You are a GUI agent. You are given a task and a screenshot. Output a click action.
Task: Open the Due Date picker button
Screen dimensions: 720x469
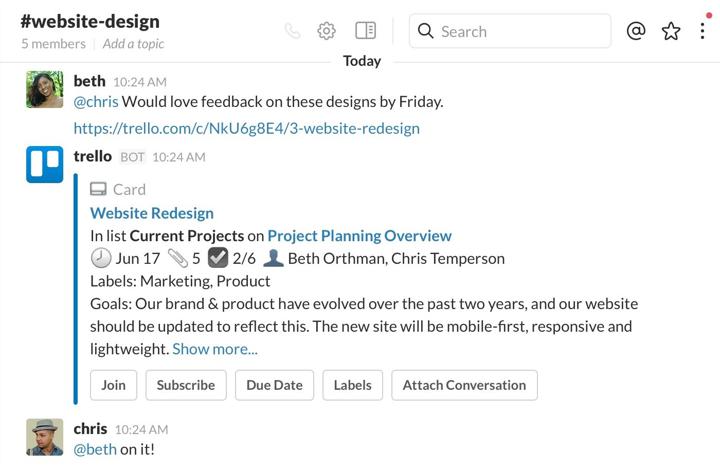(x=275, y=385)
